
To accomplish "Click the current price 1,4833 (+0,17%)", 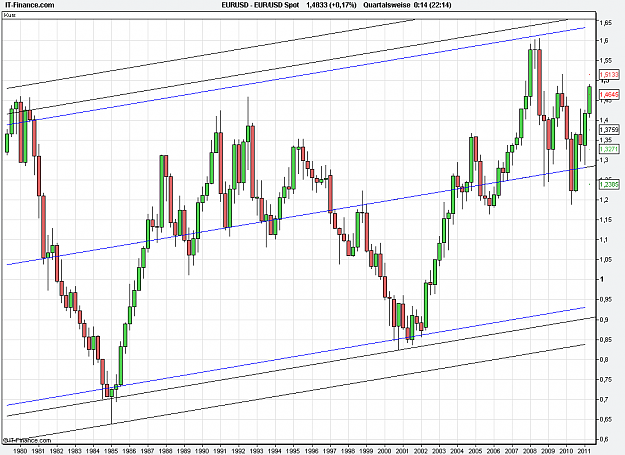I will 331,5.
